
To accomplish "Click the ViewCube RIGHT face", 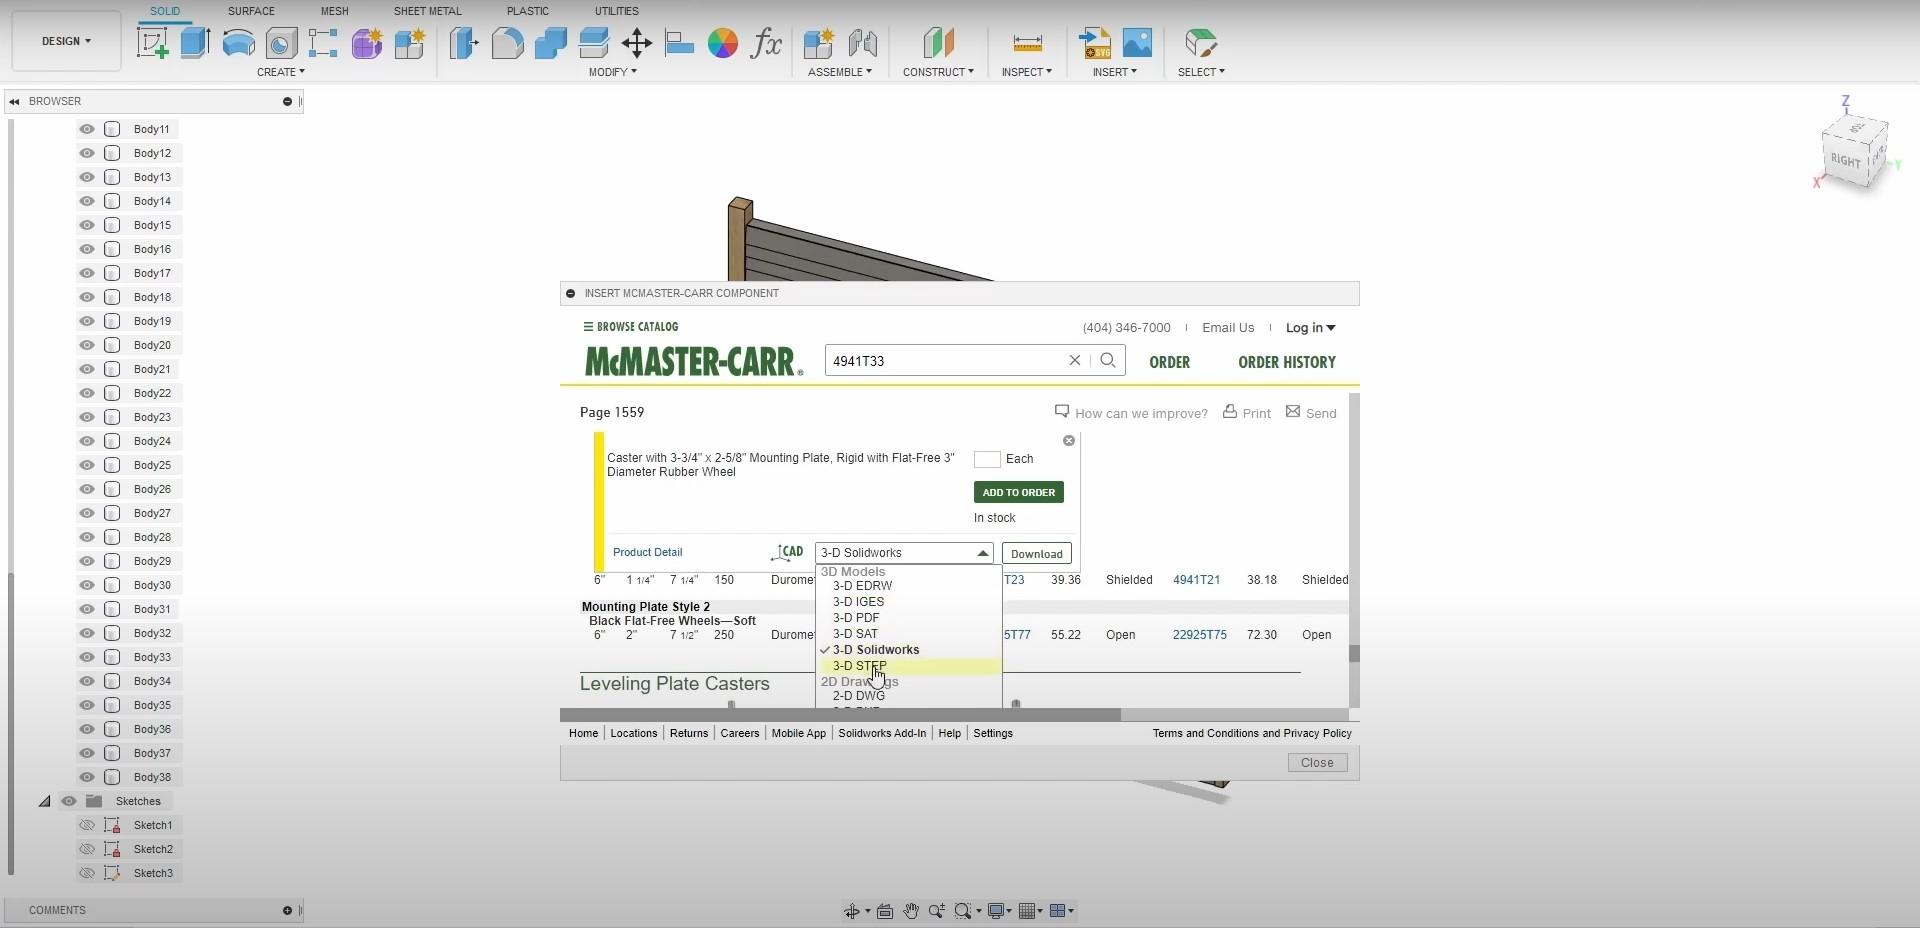I will [x=1846, y=161].
